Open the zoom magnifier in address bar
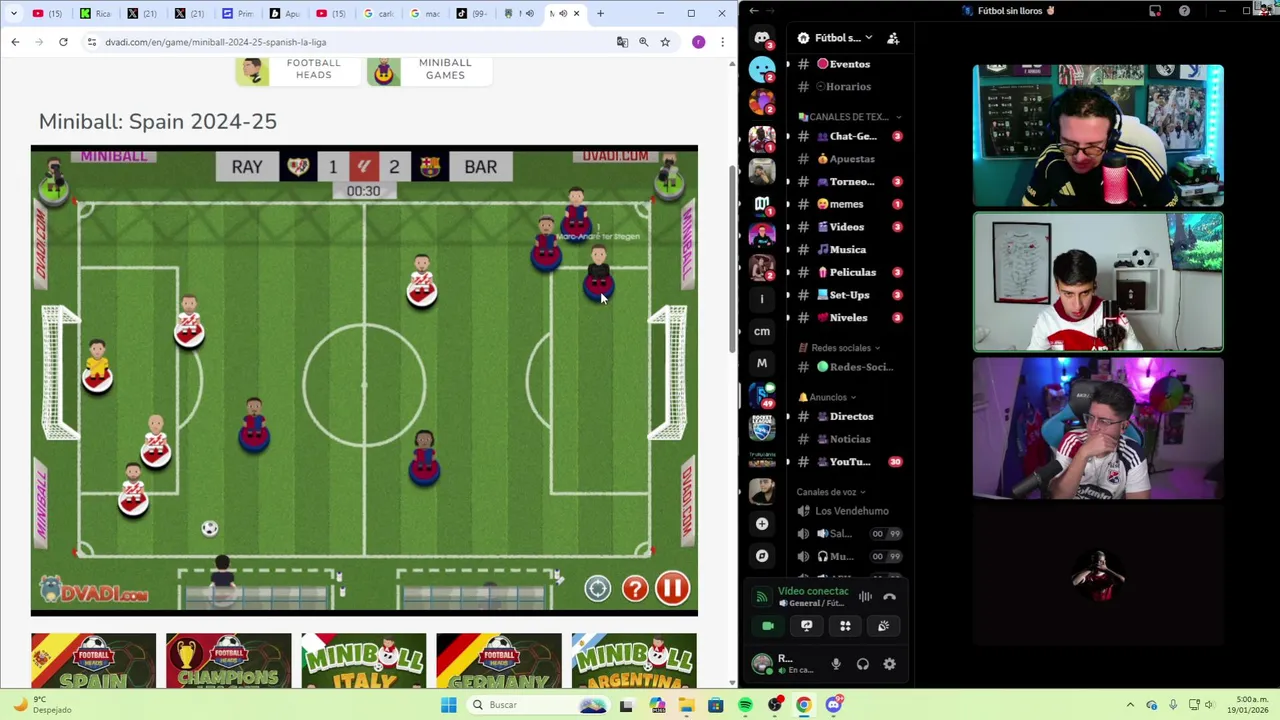 click(644, 42)
